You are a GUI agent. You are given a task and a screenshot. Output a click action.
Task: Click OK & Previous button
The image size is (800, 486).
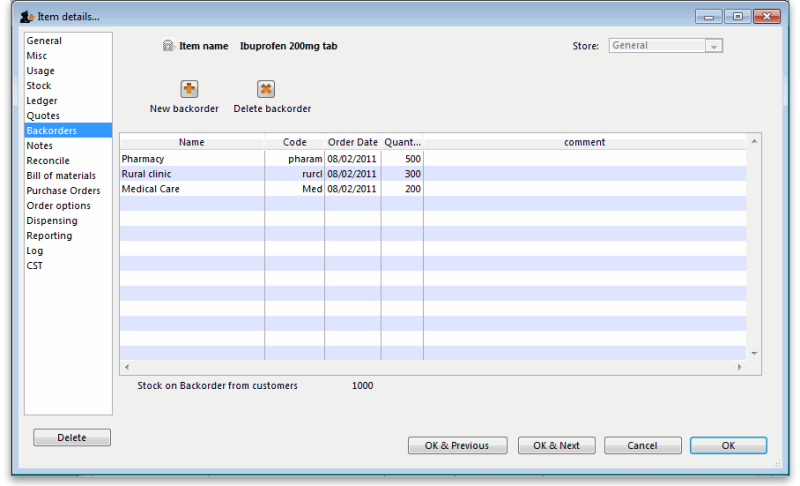pos(457,445)
